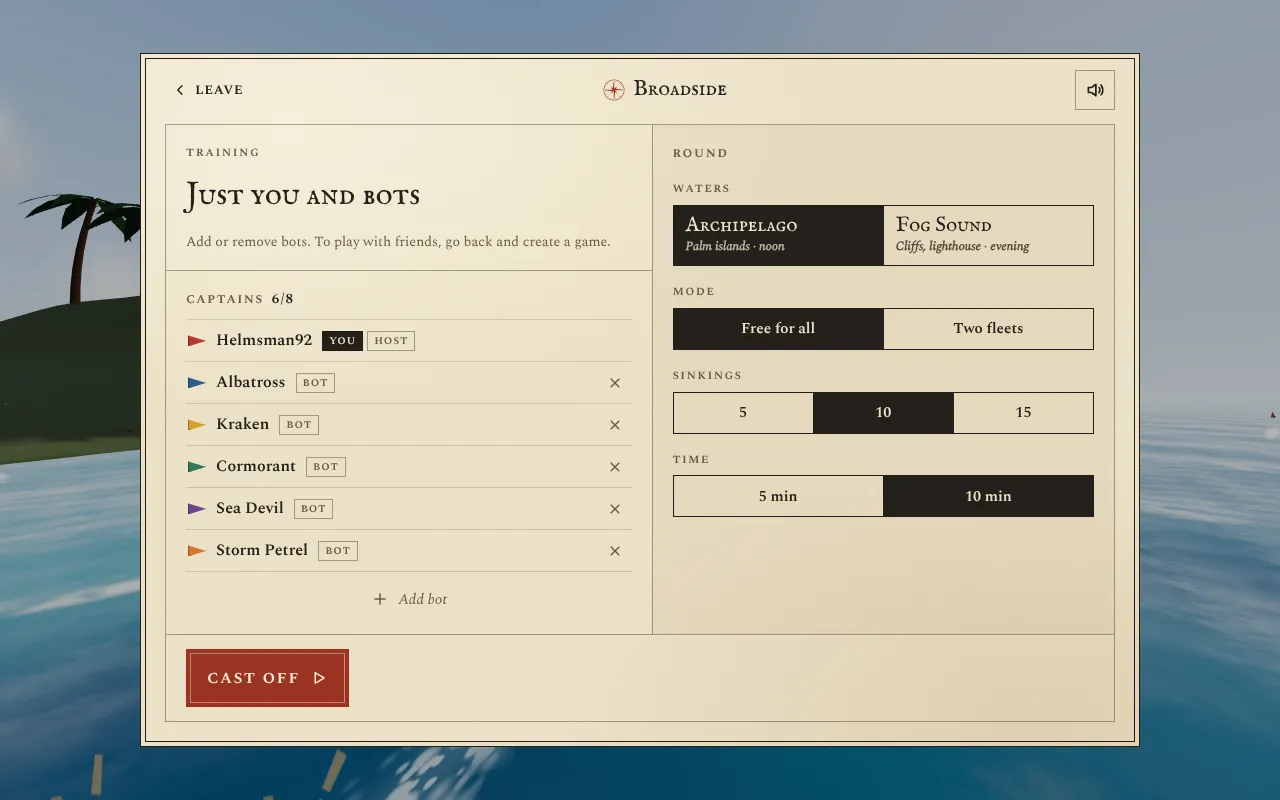The image size is (1280, 800).
Task: Click the back chevron next to Leave
Action: point(180,90)
